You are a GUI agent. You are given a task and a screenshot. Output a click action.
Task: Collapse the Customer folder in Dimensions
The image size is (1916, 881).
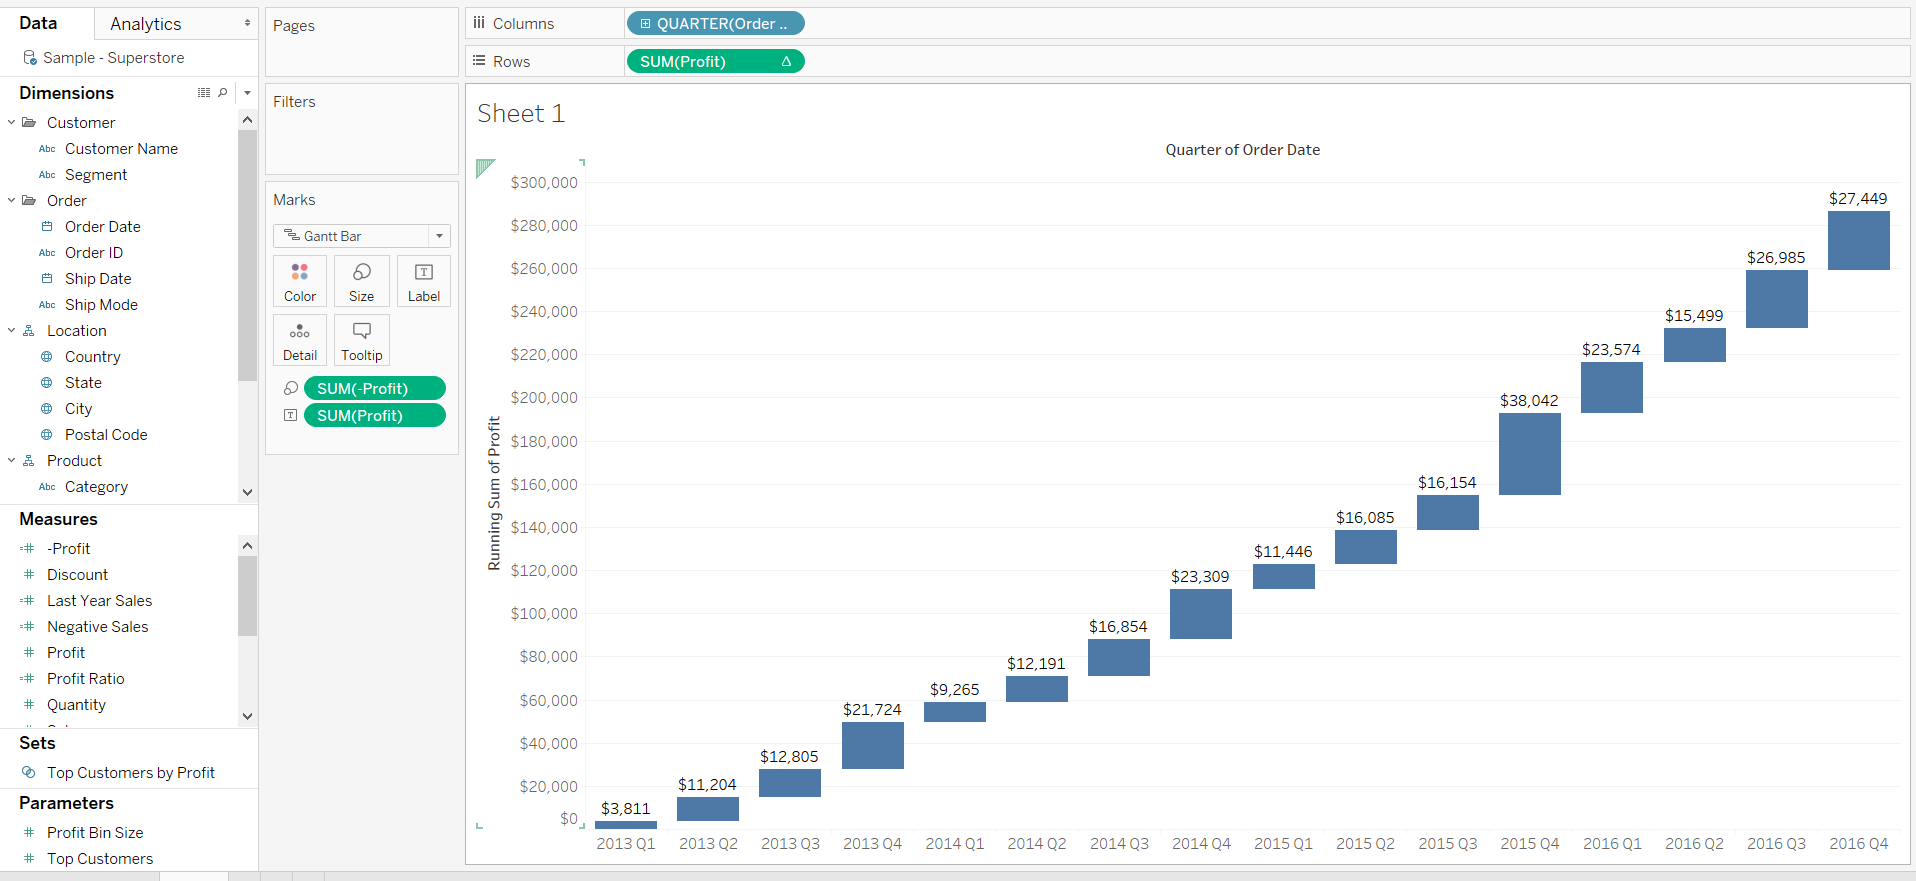point(12,122)
